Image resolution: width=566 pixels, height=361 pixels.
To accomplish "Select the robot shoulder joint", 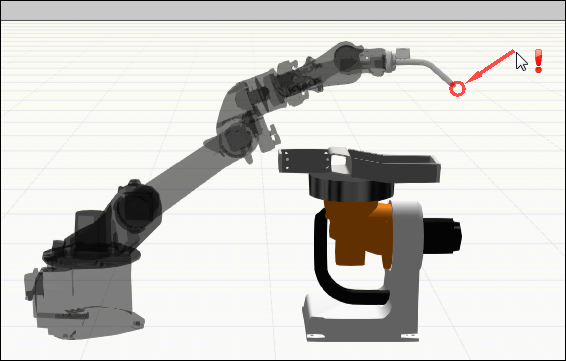I will coord(136,208).
